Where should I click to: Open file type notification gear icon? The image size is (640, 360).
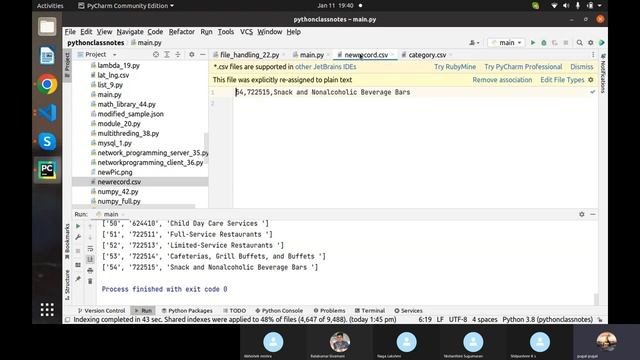click(591, 80)
